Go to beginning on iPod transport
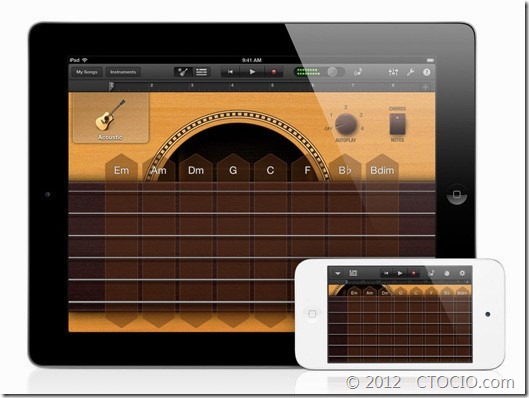The height and width of the screenshot is (398, 529). pyautogui.click(x=386, y=273)
